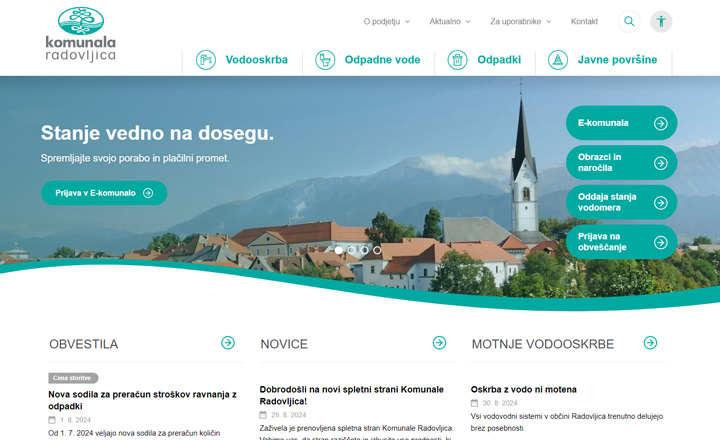Click the arrow icon beside MOTNJE VODOOSKRBE
The width and height of the screenshot is (720, 440).
pyautogui.click(x=650, y=343)
